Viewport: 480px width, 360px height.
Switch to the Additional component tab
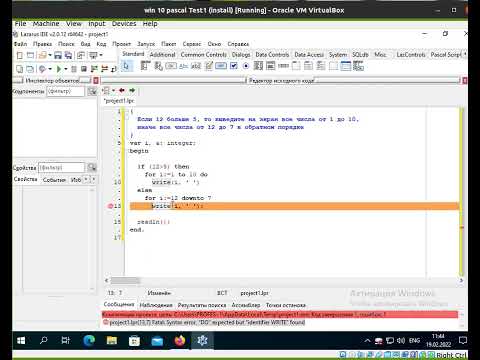point(162,54)
